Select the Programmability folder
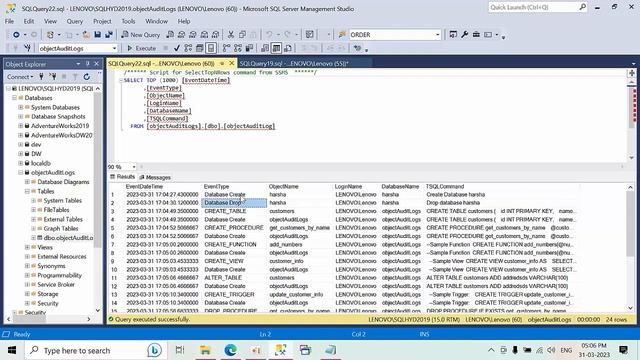Viewport: 640px width, 360px height. [x=59, y=275]
